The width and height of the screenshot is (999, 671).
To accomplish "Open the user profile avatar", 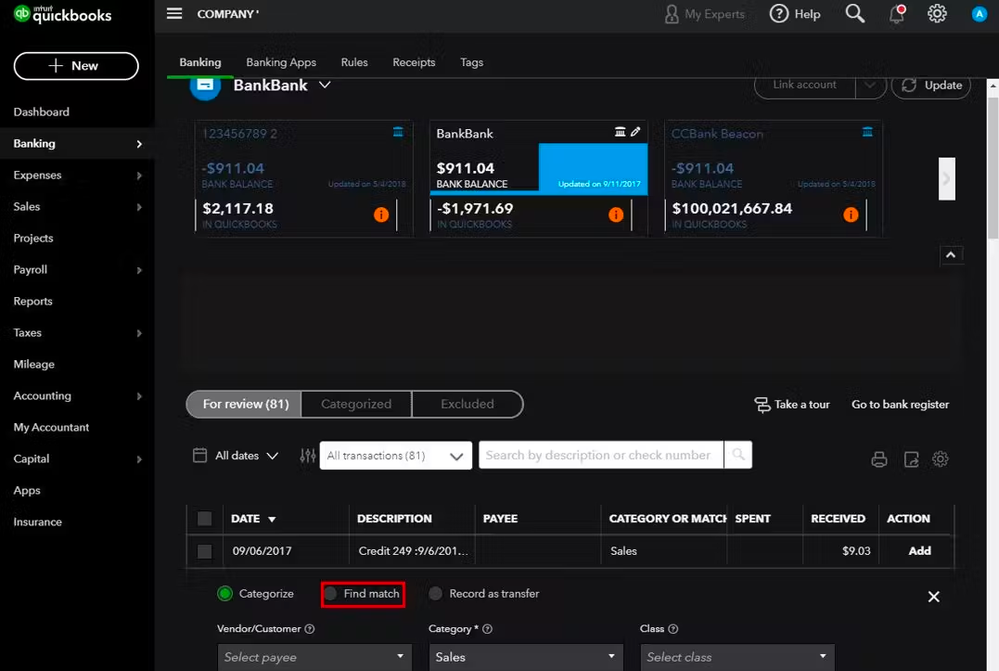I will coord(979,14).
